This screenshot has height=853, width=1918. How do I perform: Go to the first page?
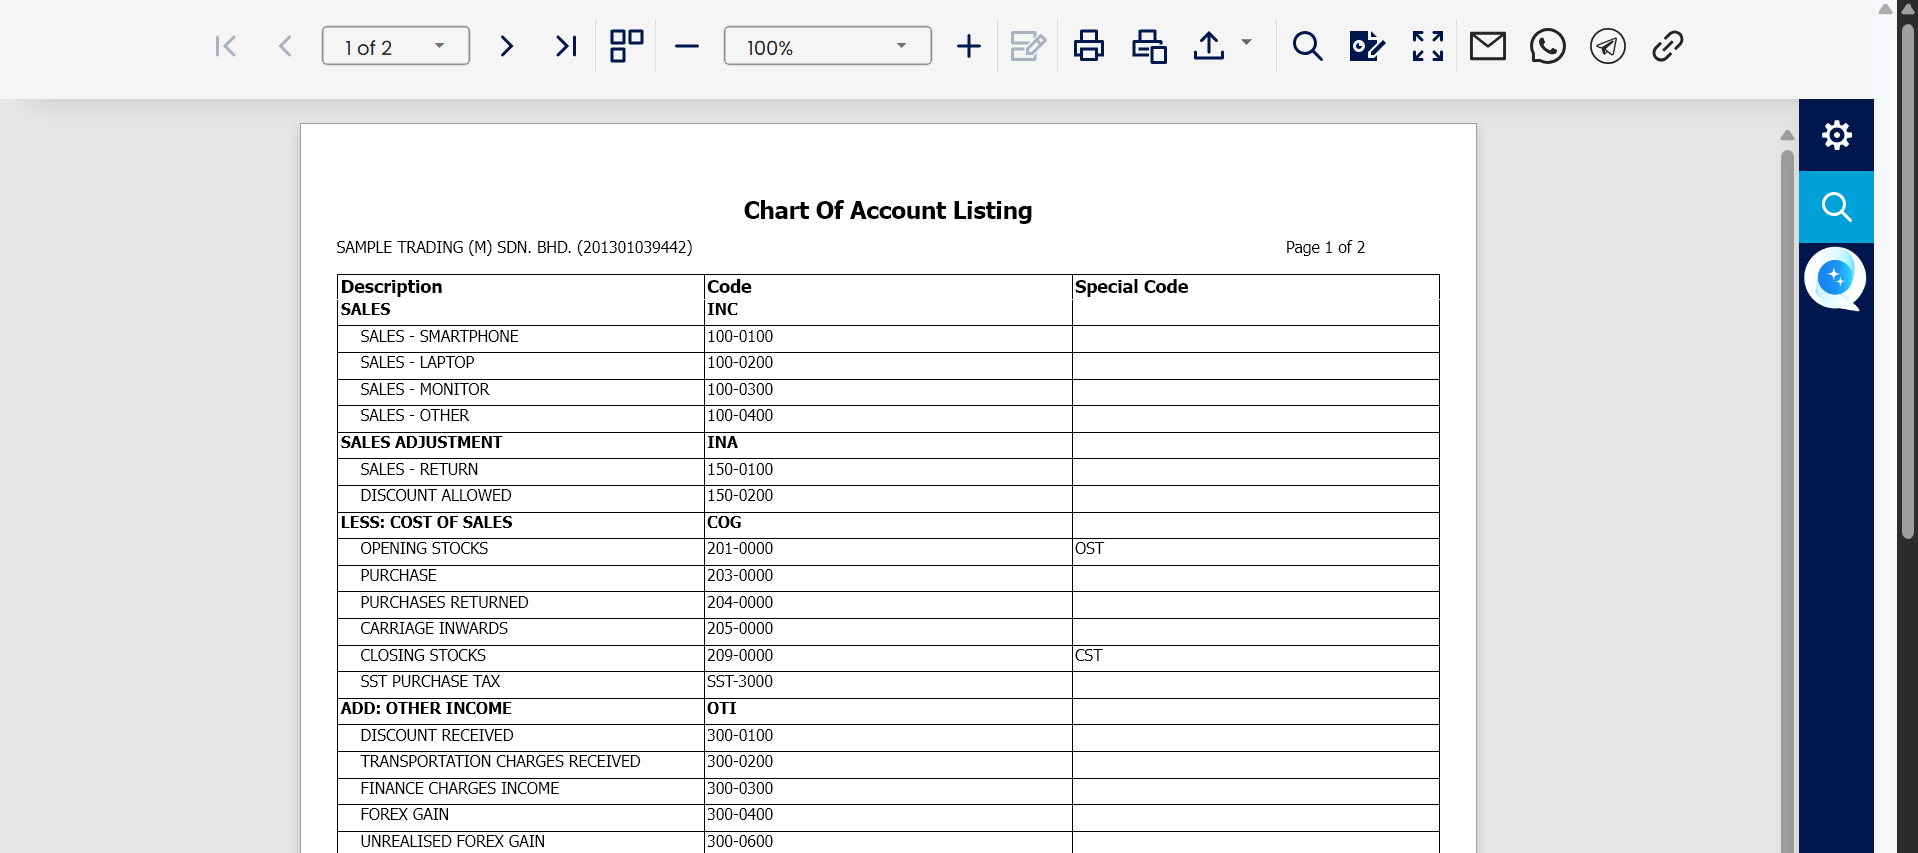tap(226, 46)
